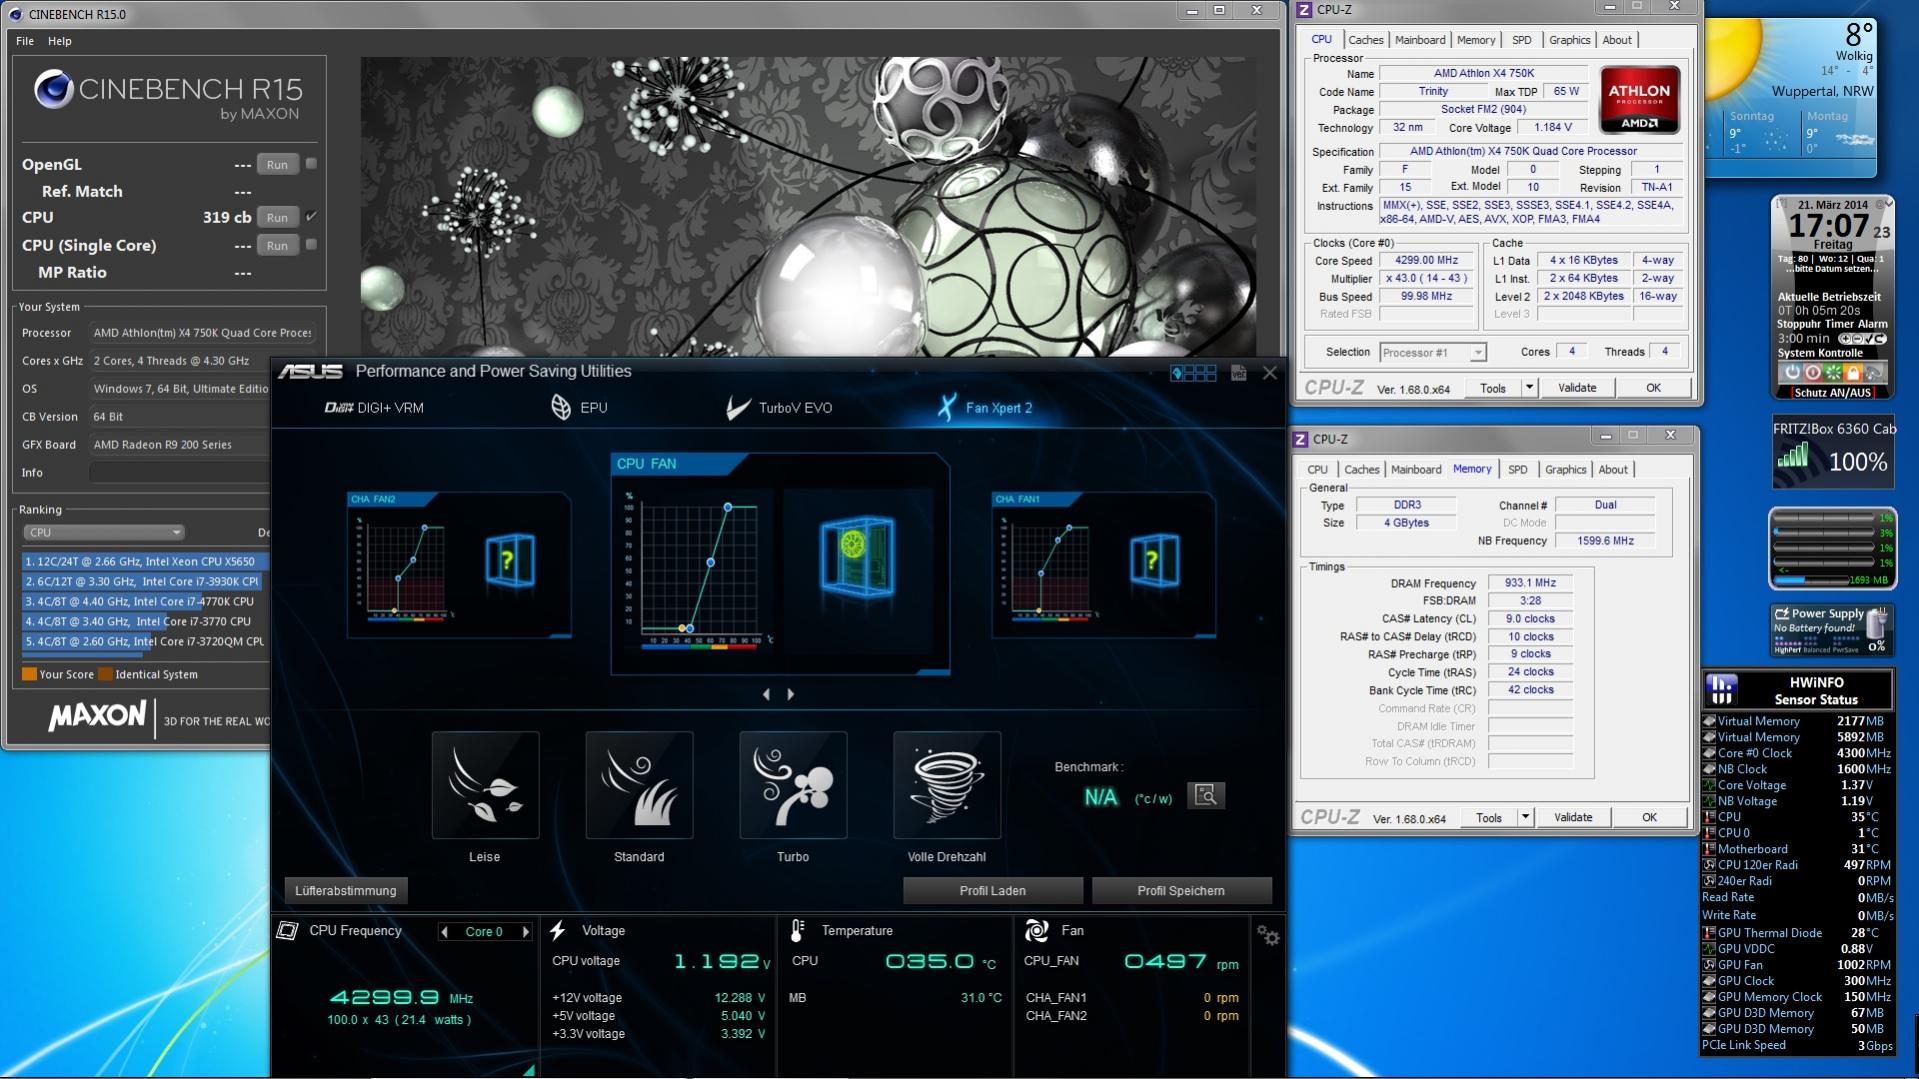The width and height of the screenshot is (1919, 1079).
Task: Click the gadget orange lock icon
Action: (1853, 373)
